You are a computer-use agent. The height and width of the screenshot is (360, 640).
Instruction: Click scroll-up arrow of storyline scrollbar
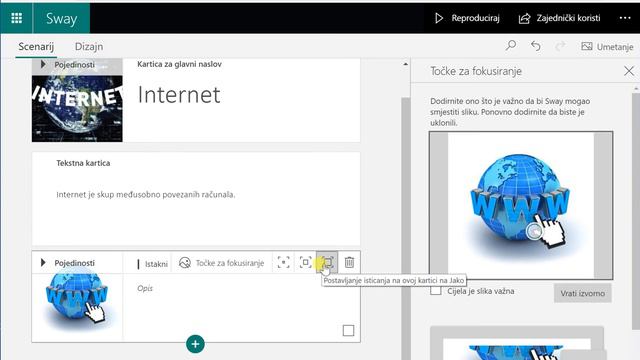tap(405, 64)
